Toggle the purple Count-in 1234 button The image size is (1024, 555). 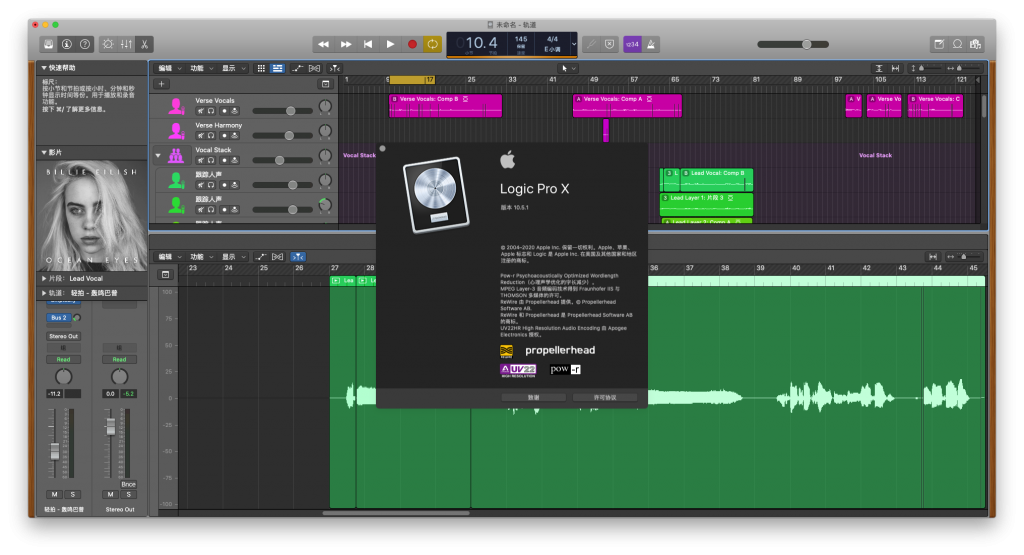pos(632,44)
